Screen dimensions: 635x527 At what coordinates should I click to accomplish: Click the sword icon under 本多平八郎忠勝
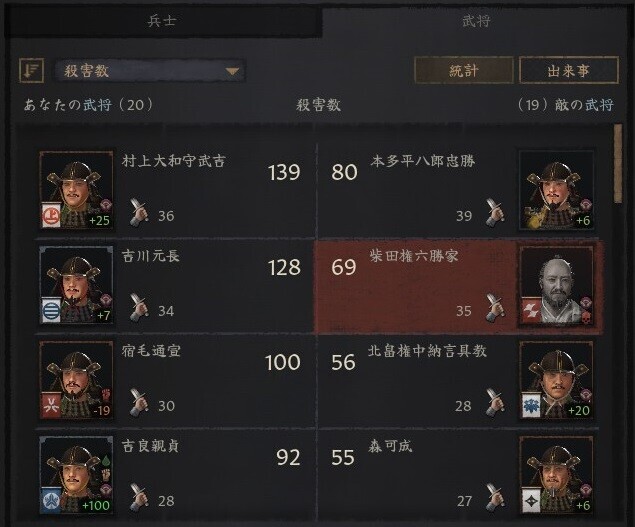pos(495,213)
